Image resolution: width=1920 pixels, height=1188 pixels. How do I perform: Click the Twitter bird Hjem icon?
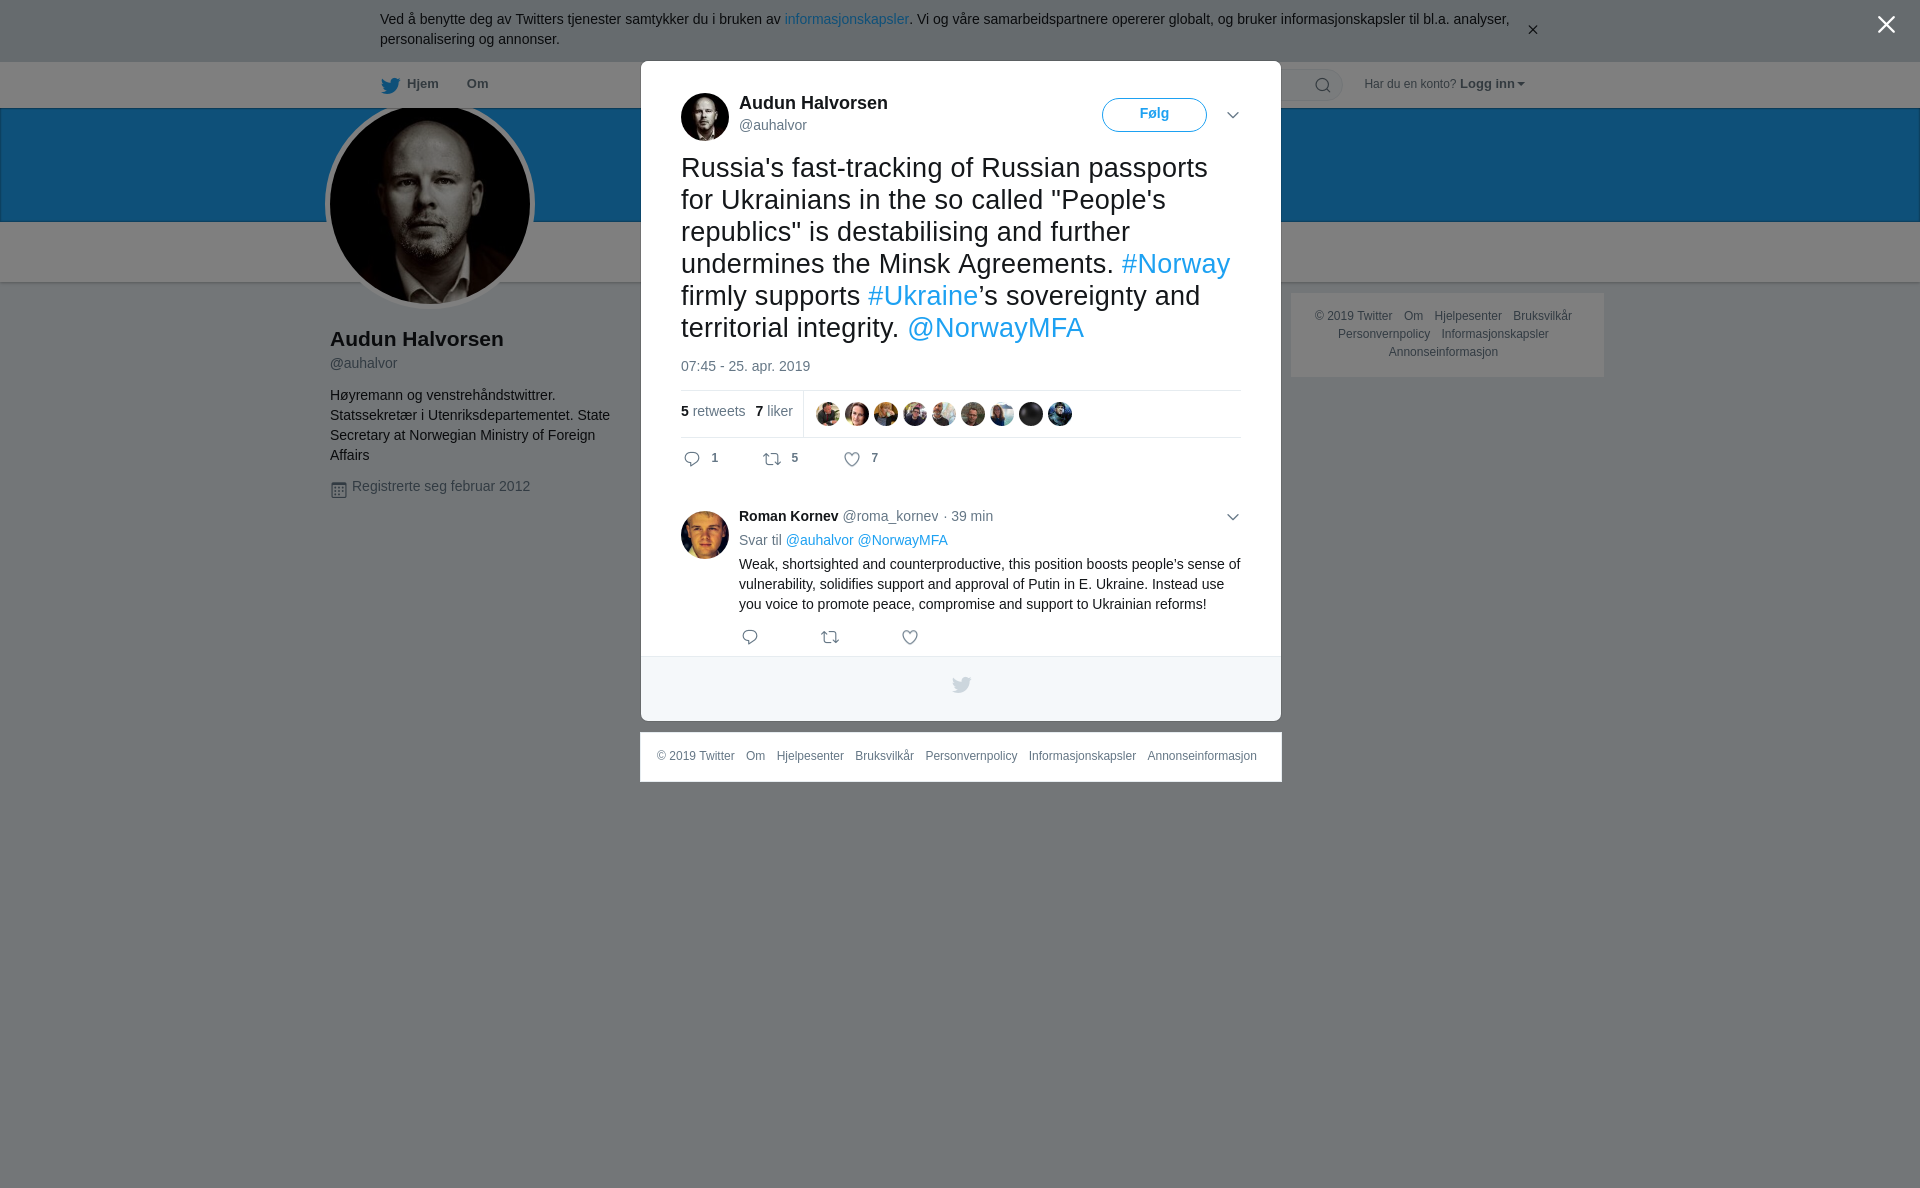pos(390,85)
